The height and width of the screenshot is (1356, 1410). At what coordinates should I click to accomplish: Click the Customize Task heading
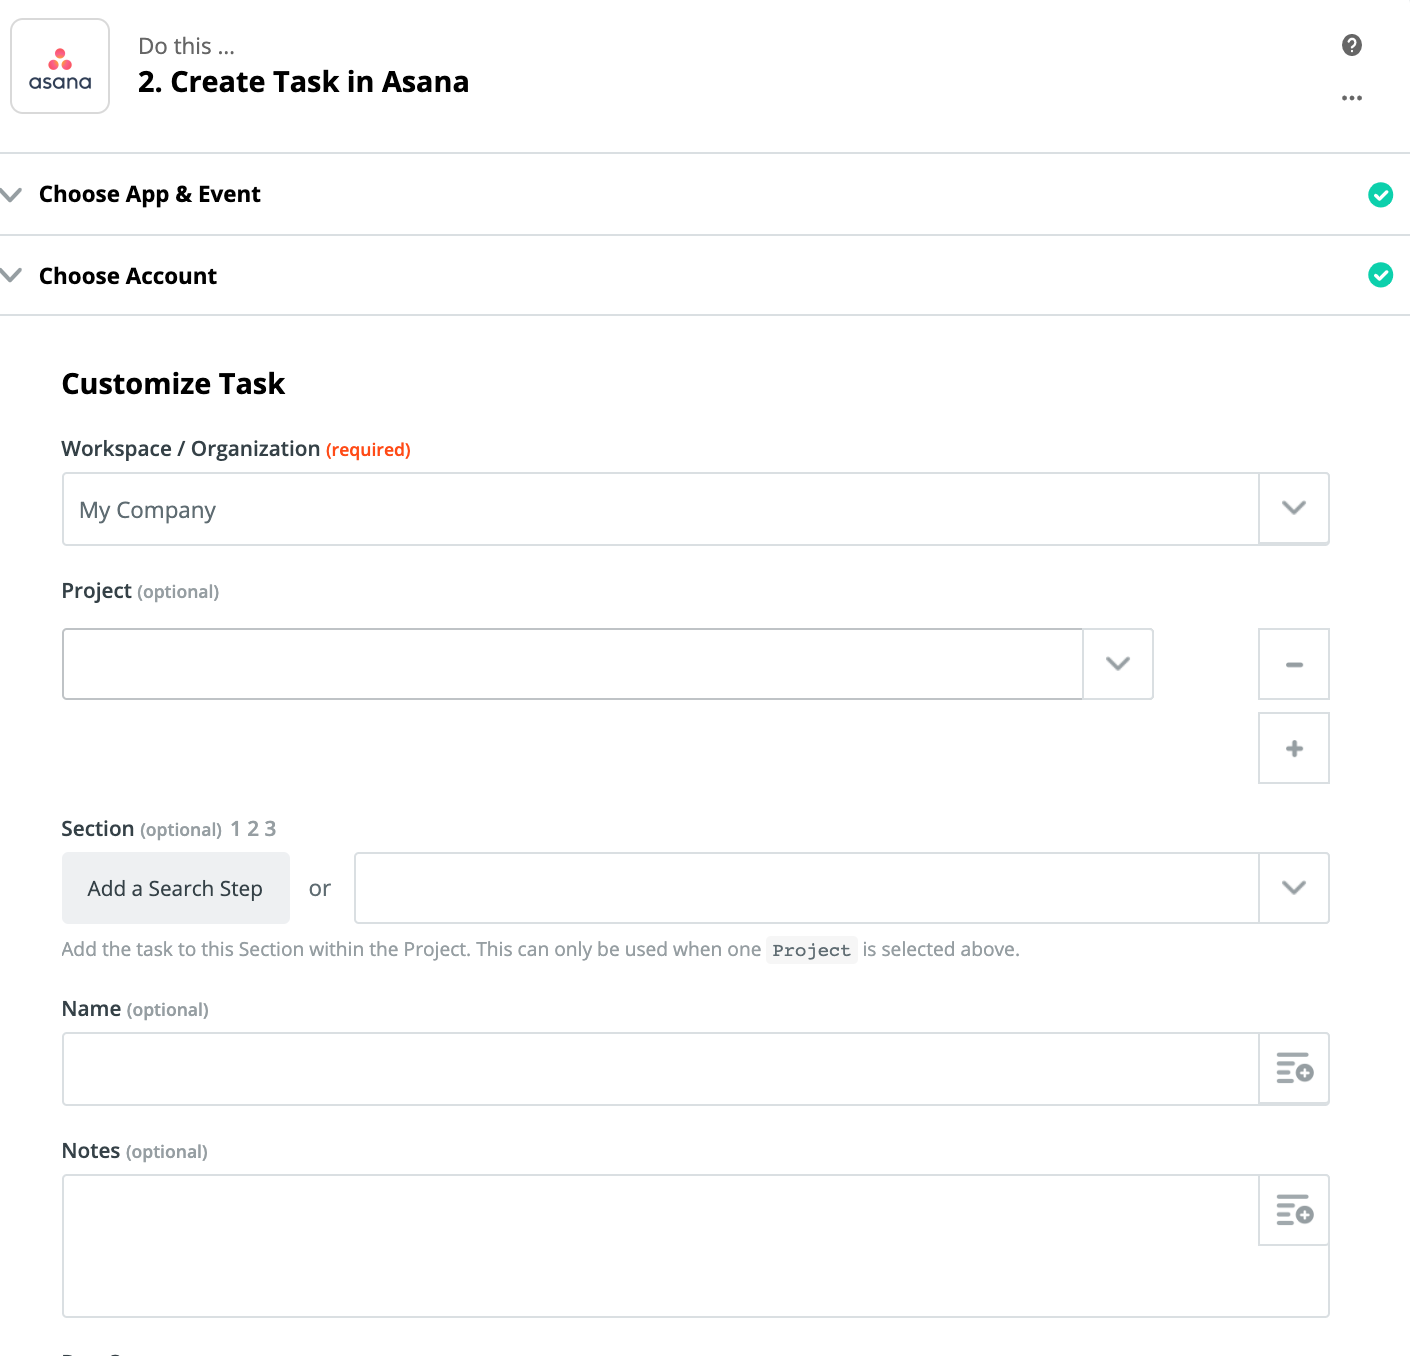coord(174,384)
